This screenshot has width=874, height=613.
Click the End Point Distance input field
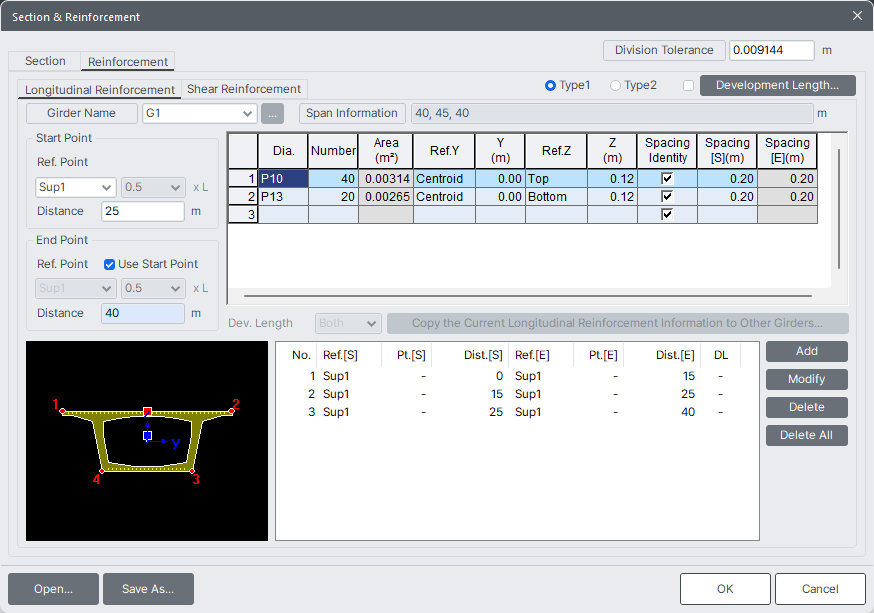pos(142,313)
